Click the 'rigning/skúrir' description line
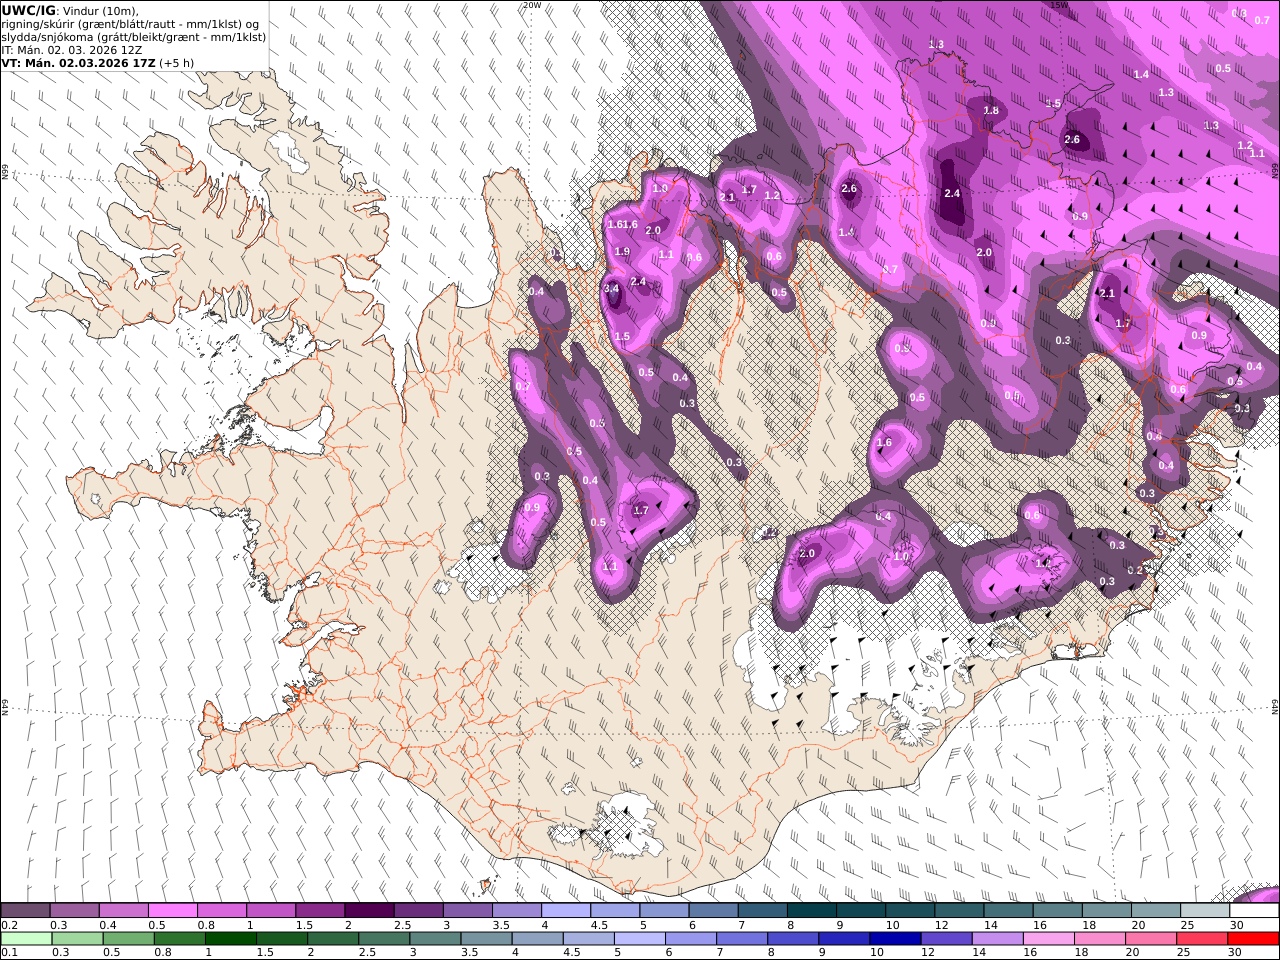The height and width of the screenshot is (960, 1280). coord(130,24)
